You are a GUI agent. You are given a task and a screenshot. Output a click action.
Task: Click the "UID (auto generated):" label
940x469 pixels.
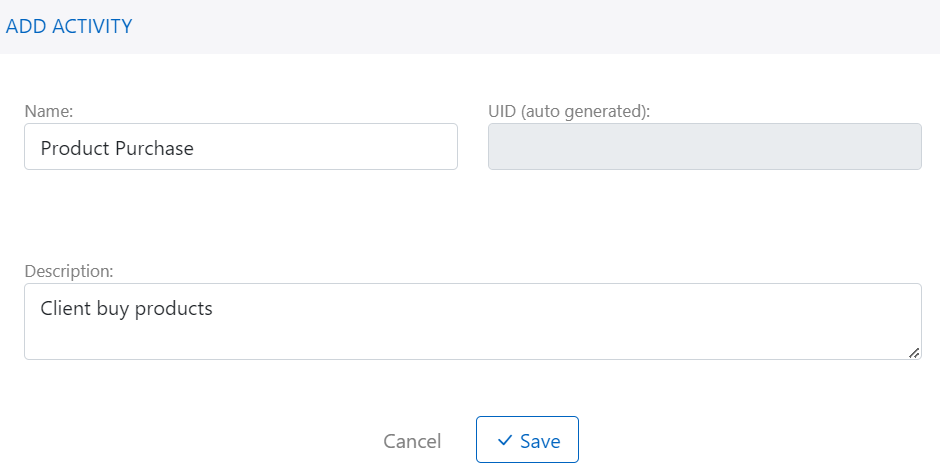569,111
